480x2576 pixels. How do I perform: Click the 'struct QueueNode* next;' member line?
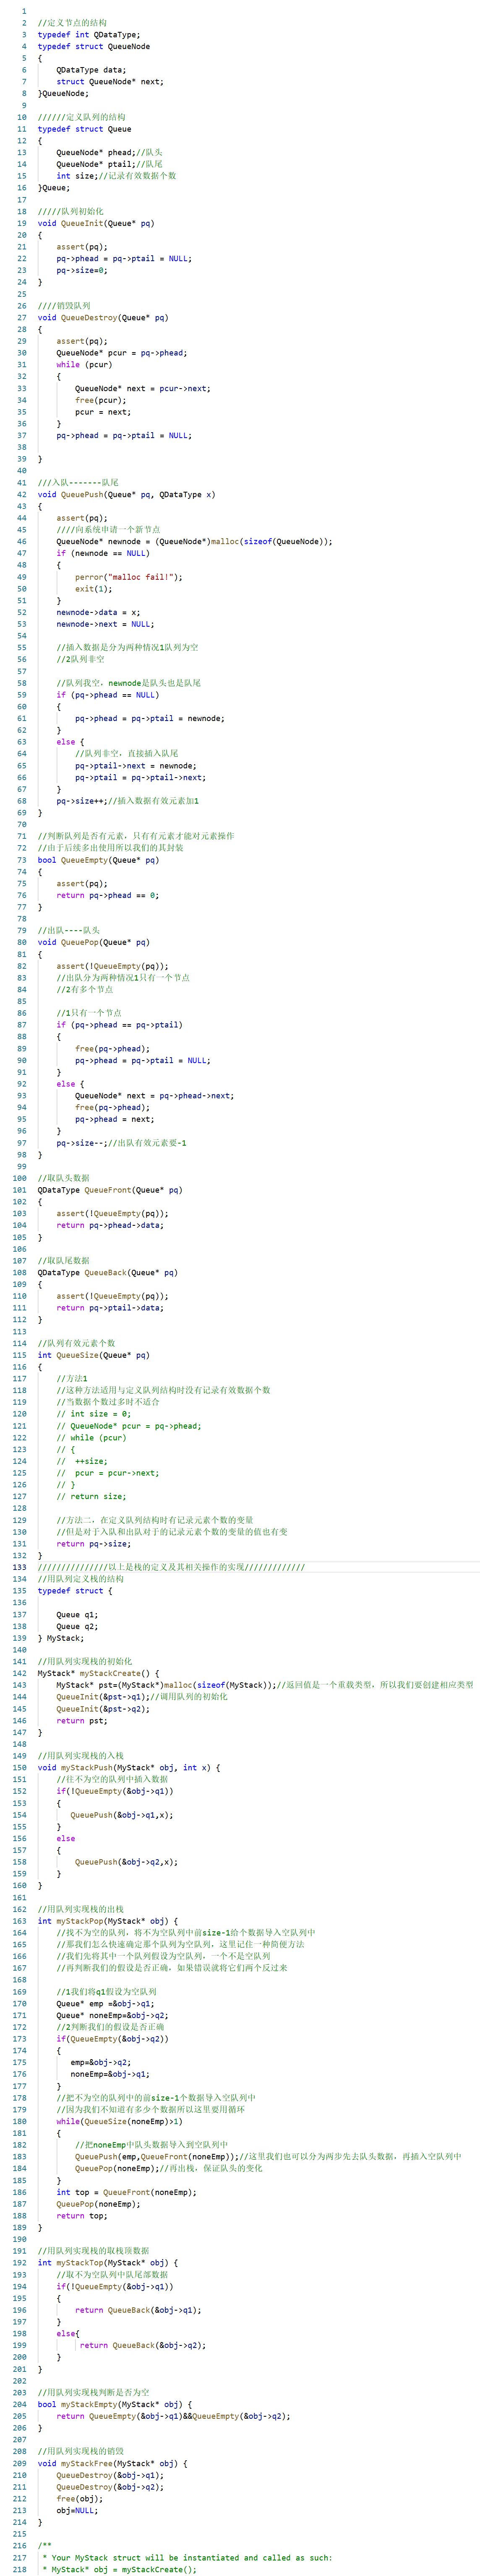(x=110, y=82)
